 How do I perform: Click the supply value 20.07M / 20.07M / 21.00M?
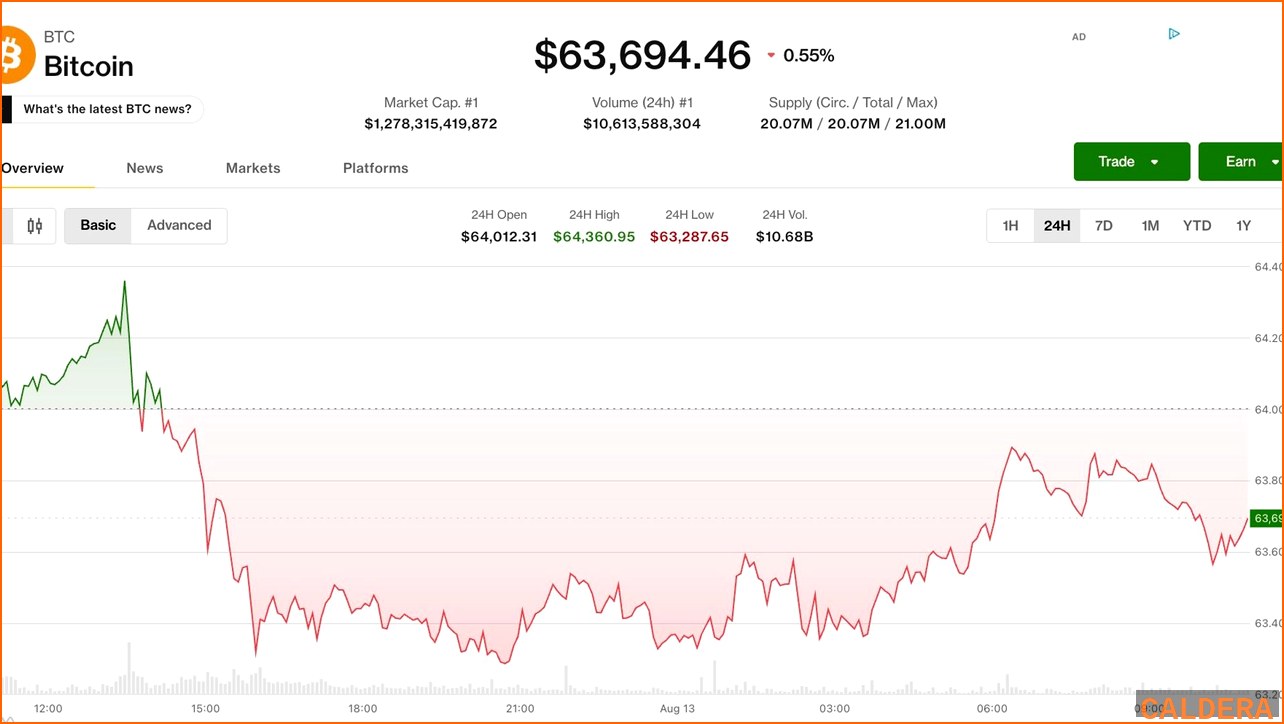click(853, 124)
